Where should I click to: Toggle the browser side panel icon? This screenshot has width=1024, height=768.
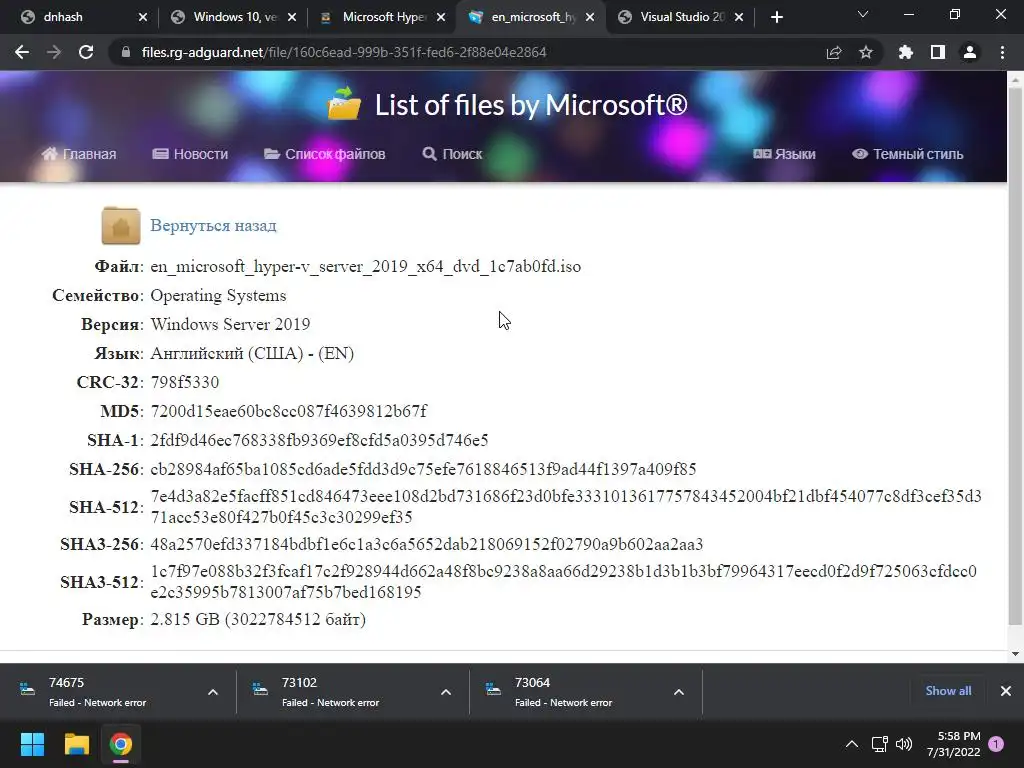938,52
